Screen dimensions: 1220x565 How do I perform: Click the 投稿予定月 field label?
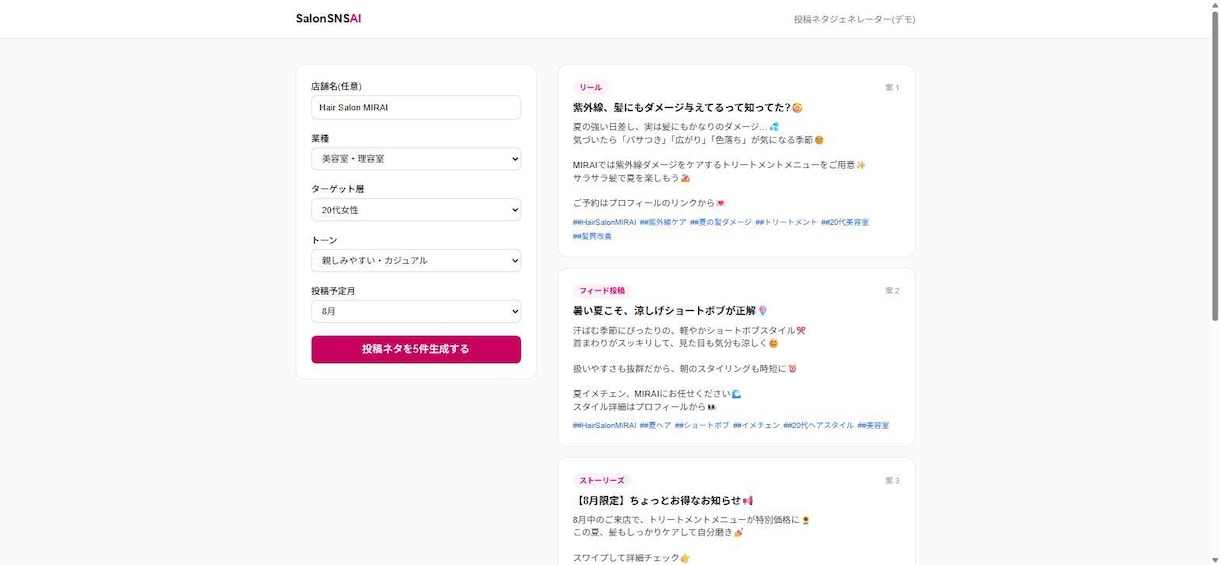pyautogui.click(x=333, y=291)
